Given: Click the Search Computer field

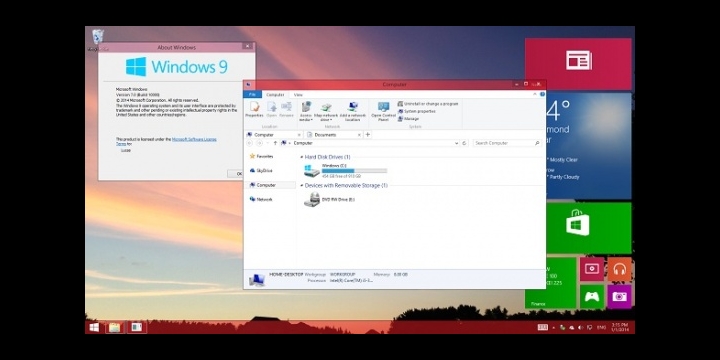Looking at the screenshot, I should [507, 143].
